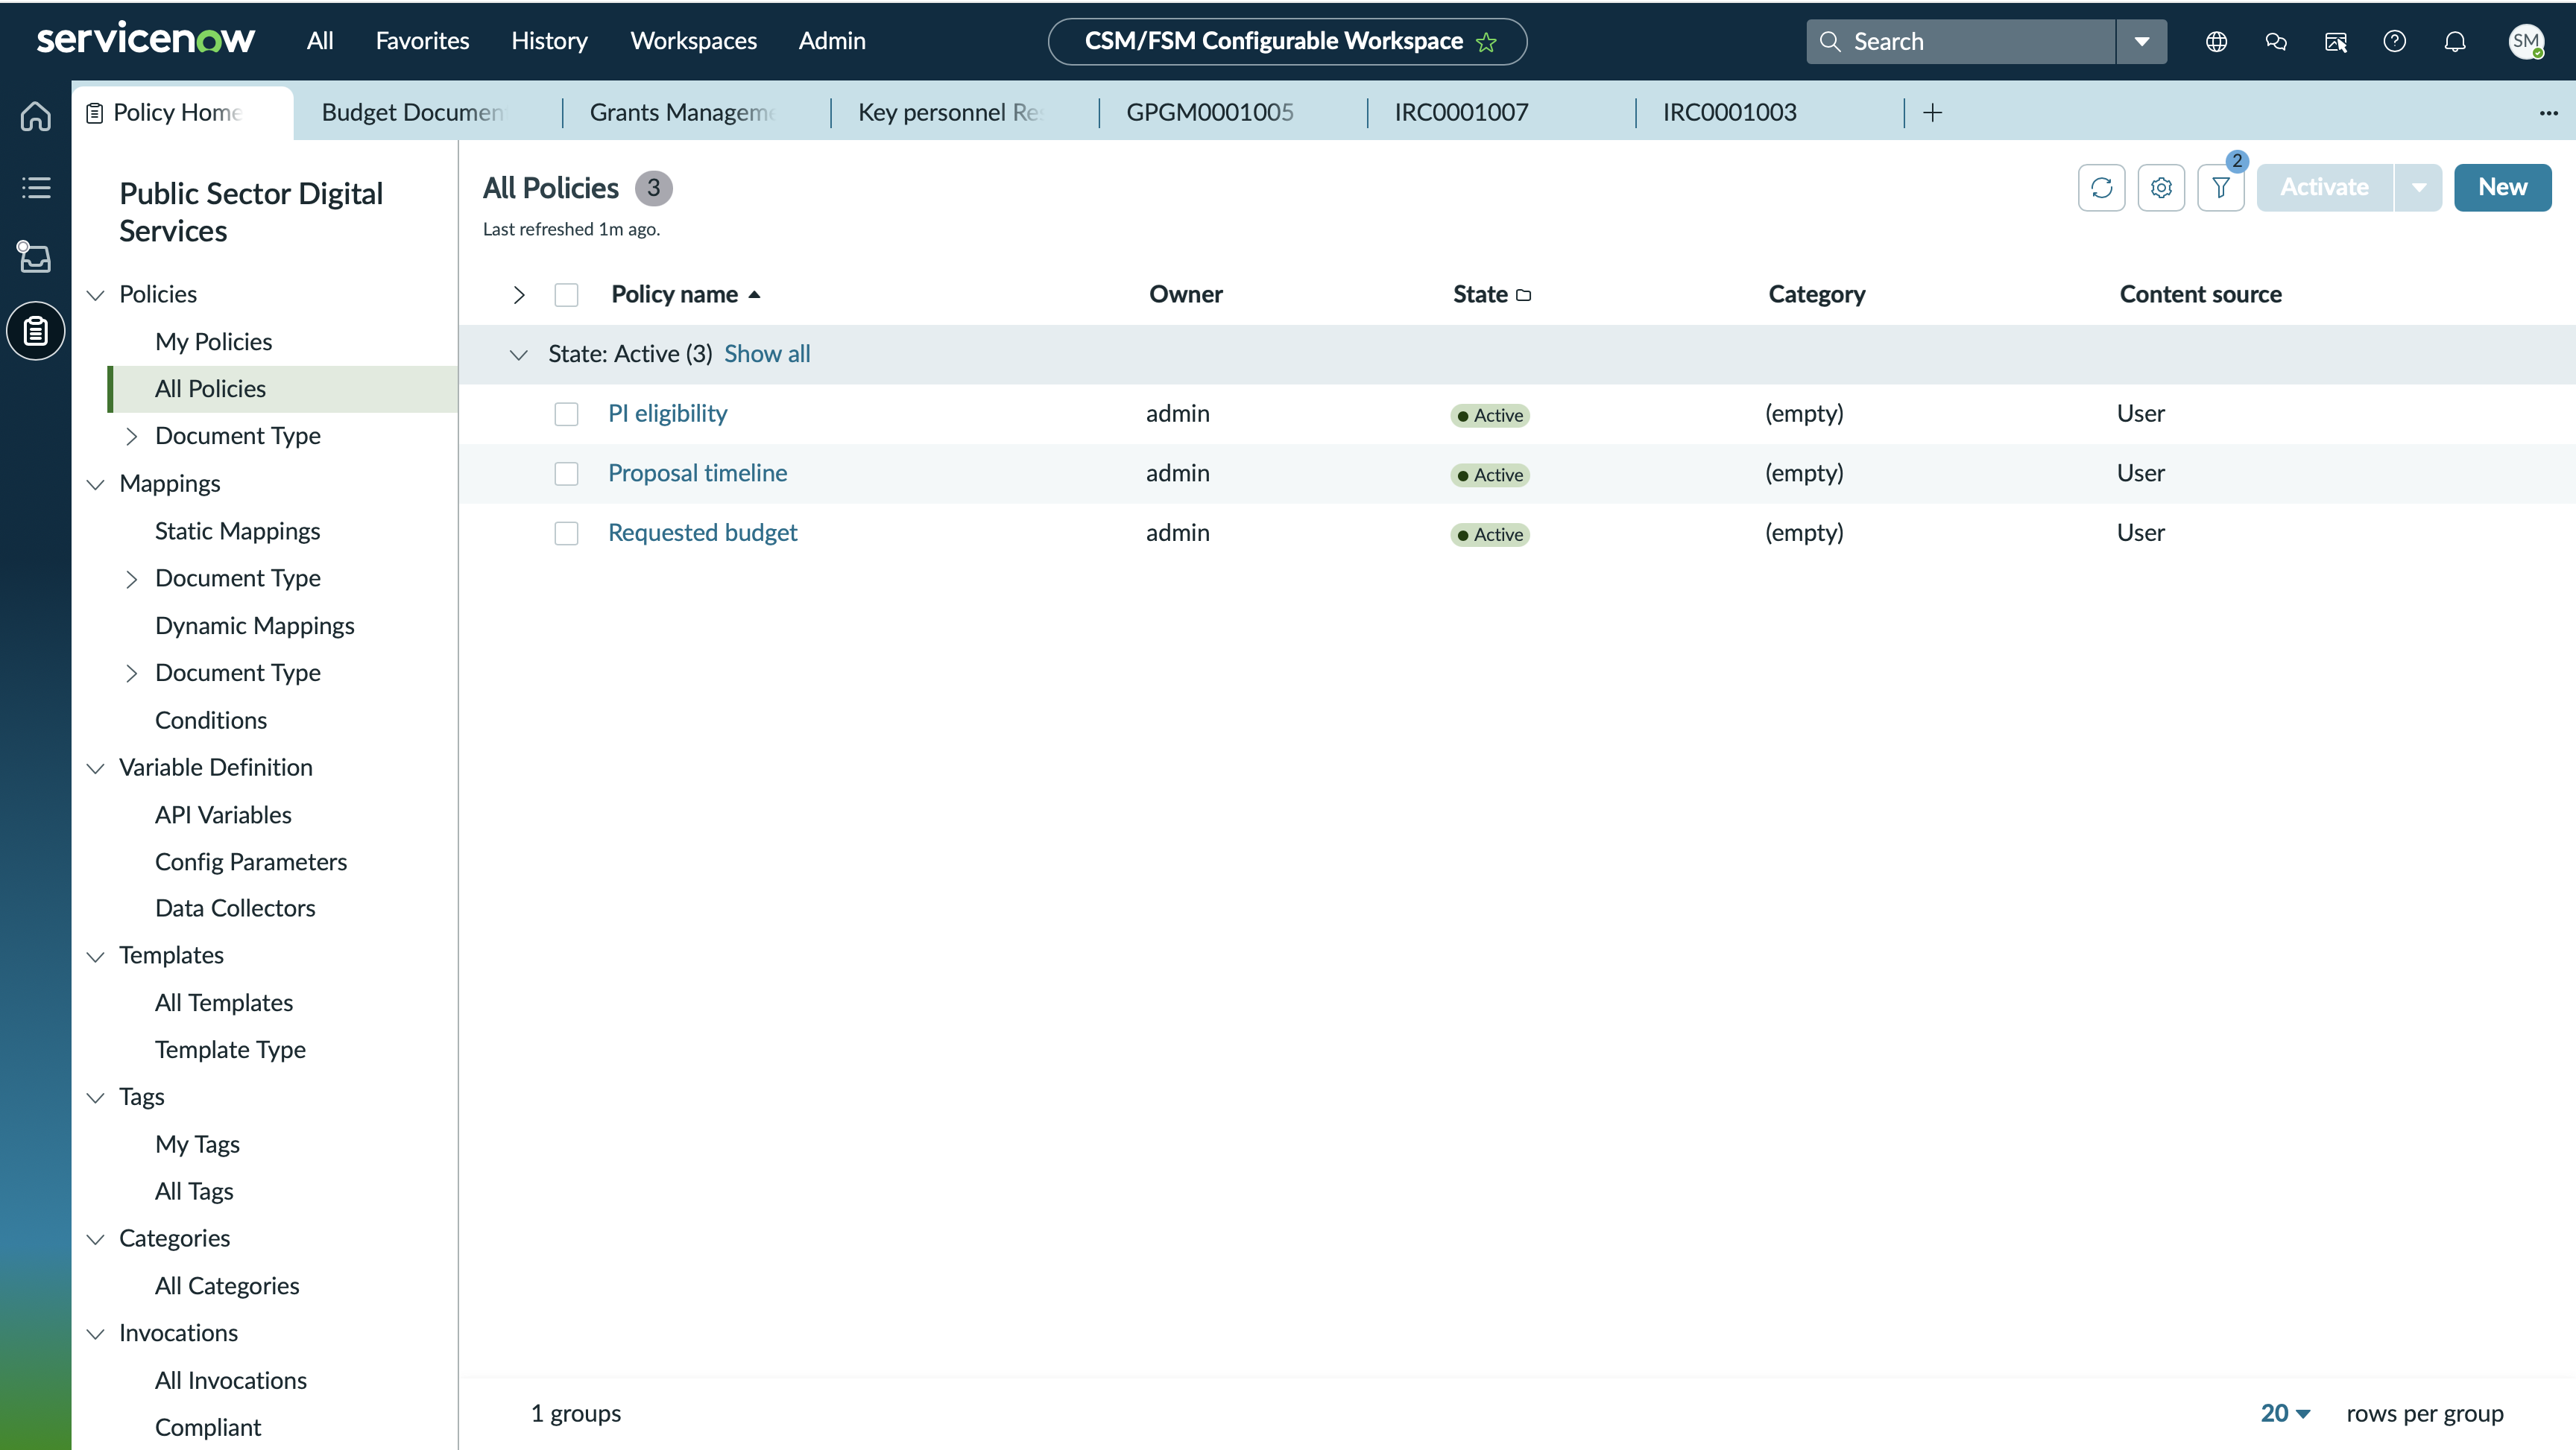Open the Proposal timeline policy
Viewport: 2576px width, 1450px height.
697,473
